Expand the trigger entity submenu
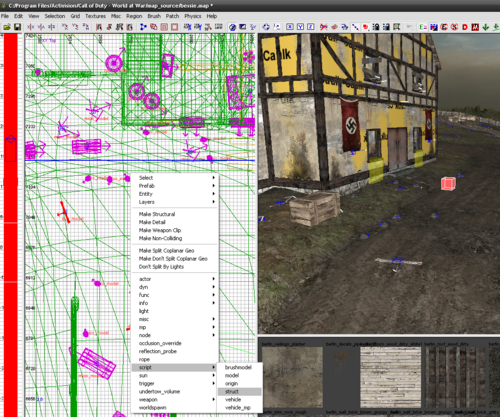Viewport: 500px width, 417px height. tap(175, 383)
